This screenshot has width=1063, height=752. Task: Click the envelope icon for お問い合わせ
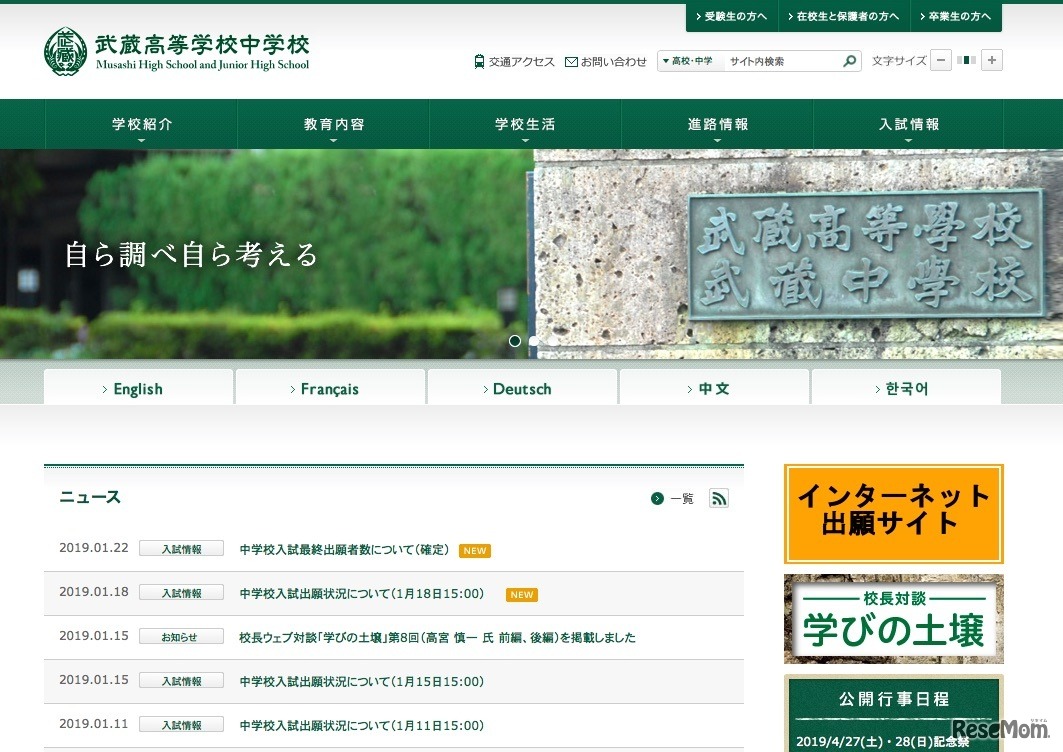tap(569, 61)
